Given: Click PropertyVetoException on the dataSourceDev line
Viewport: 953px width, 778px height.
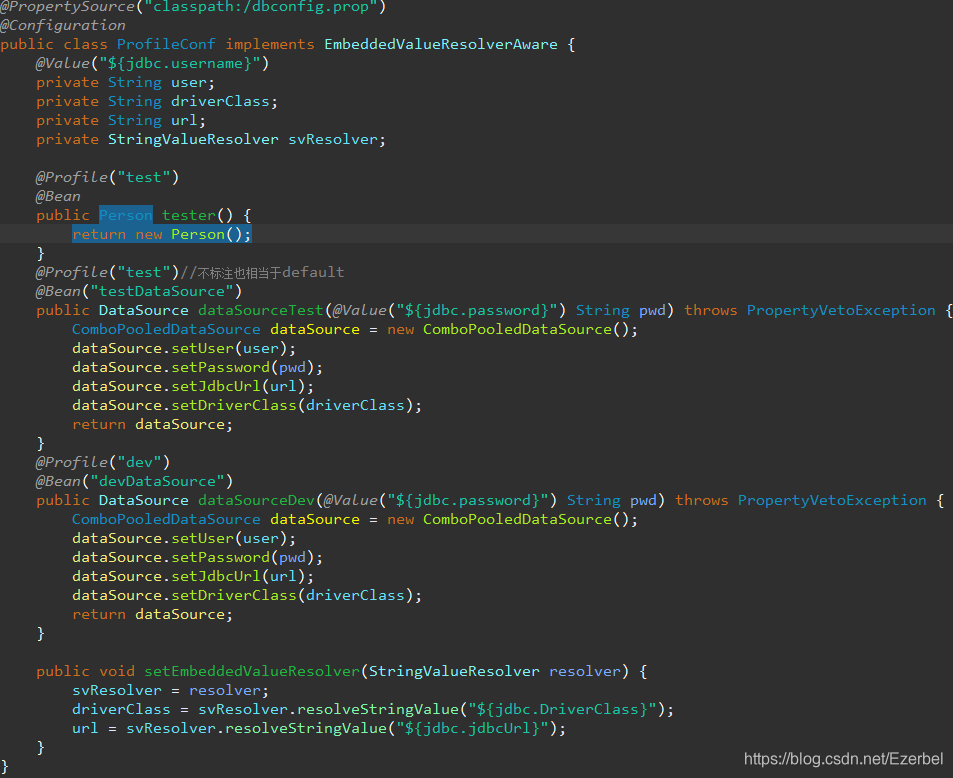Looking at the screenshot, I should pyautogui.click(x=832, y=500).
